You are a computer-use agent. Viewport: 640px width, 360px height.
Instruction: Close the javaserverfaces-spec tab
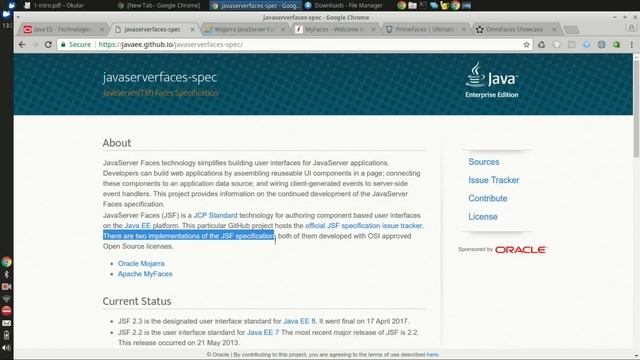coord(193,29)
